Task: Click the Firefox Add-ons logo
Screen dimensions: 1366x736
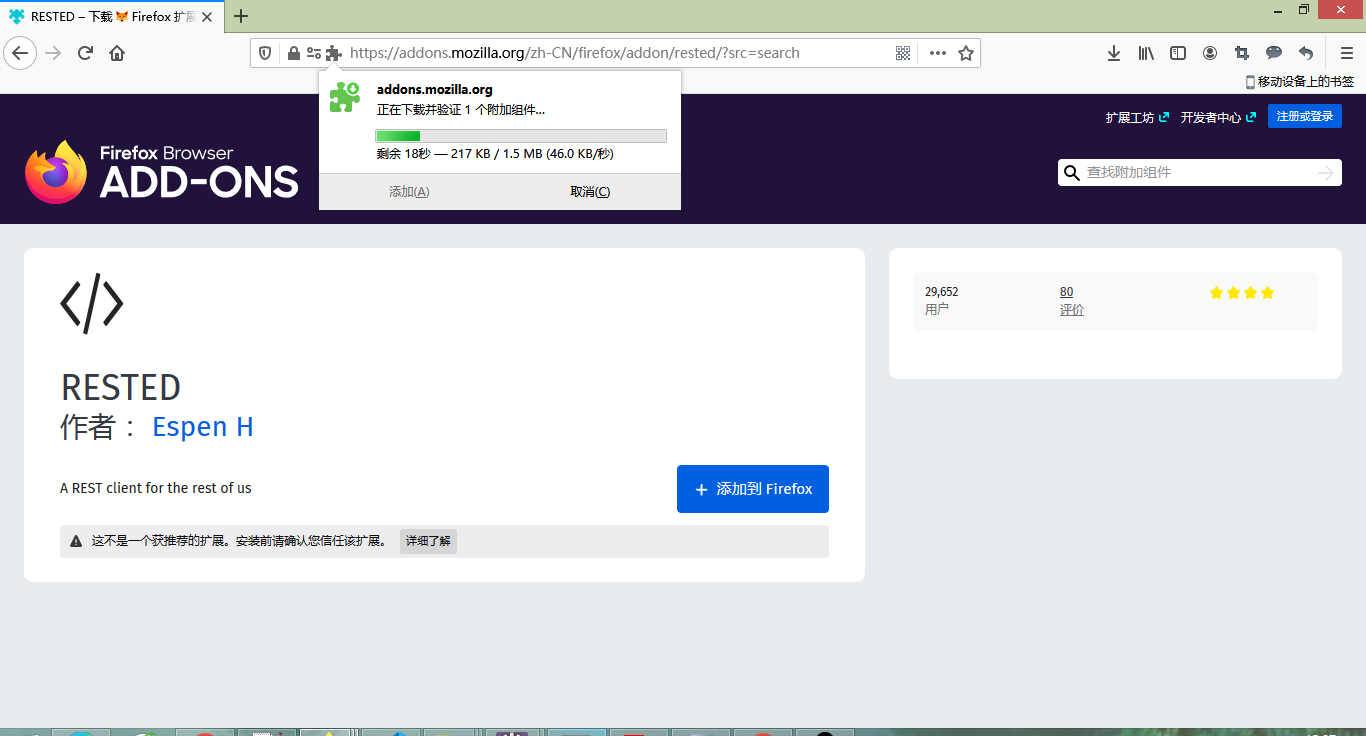Action: point(162,172)
